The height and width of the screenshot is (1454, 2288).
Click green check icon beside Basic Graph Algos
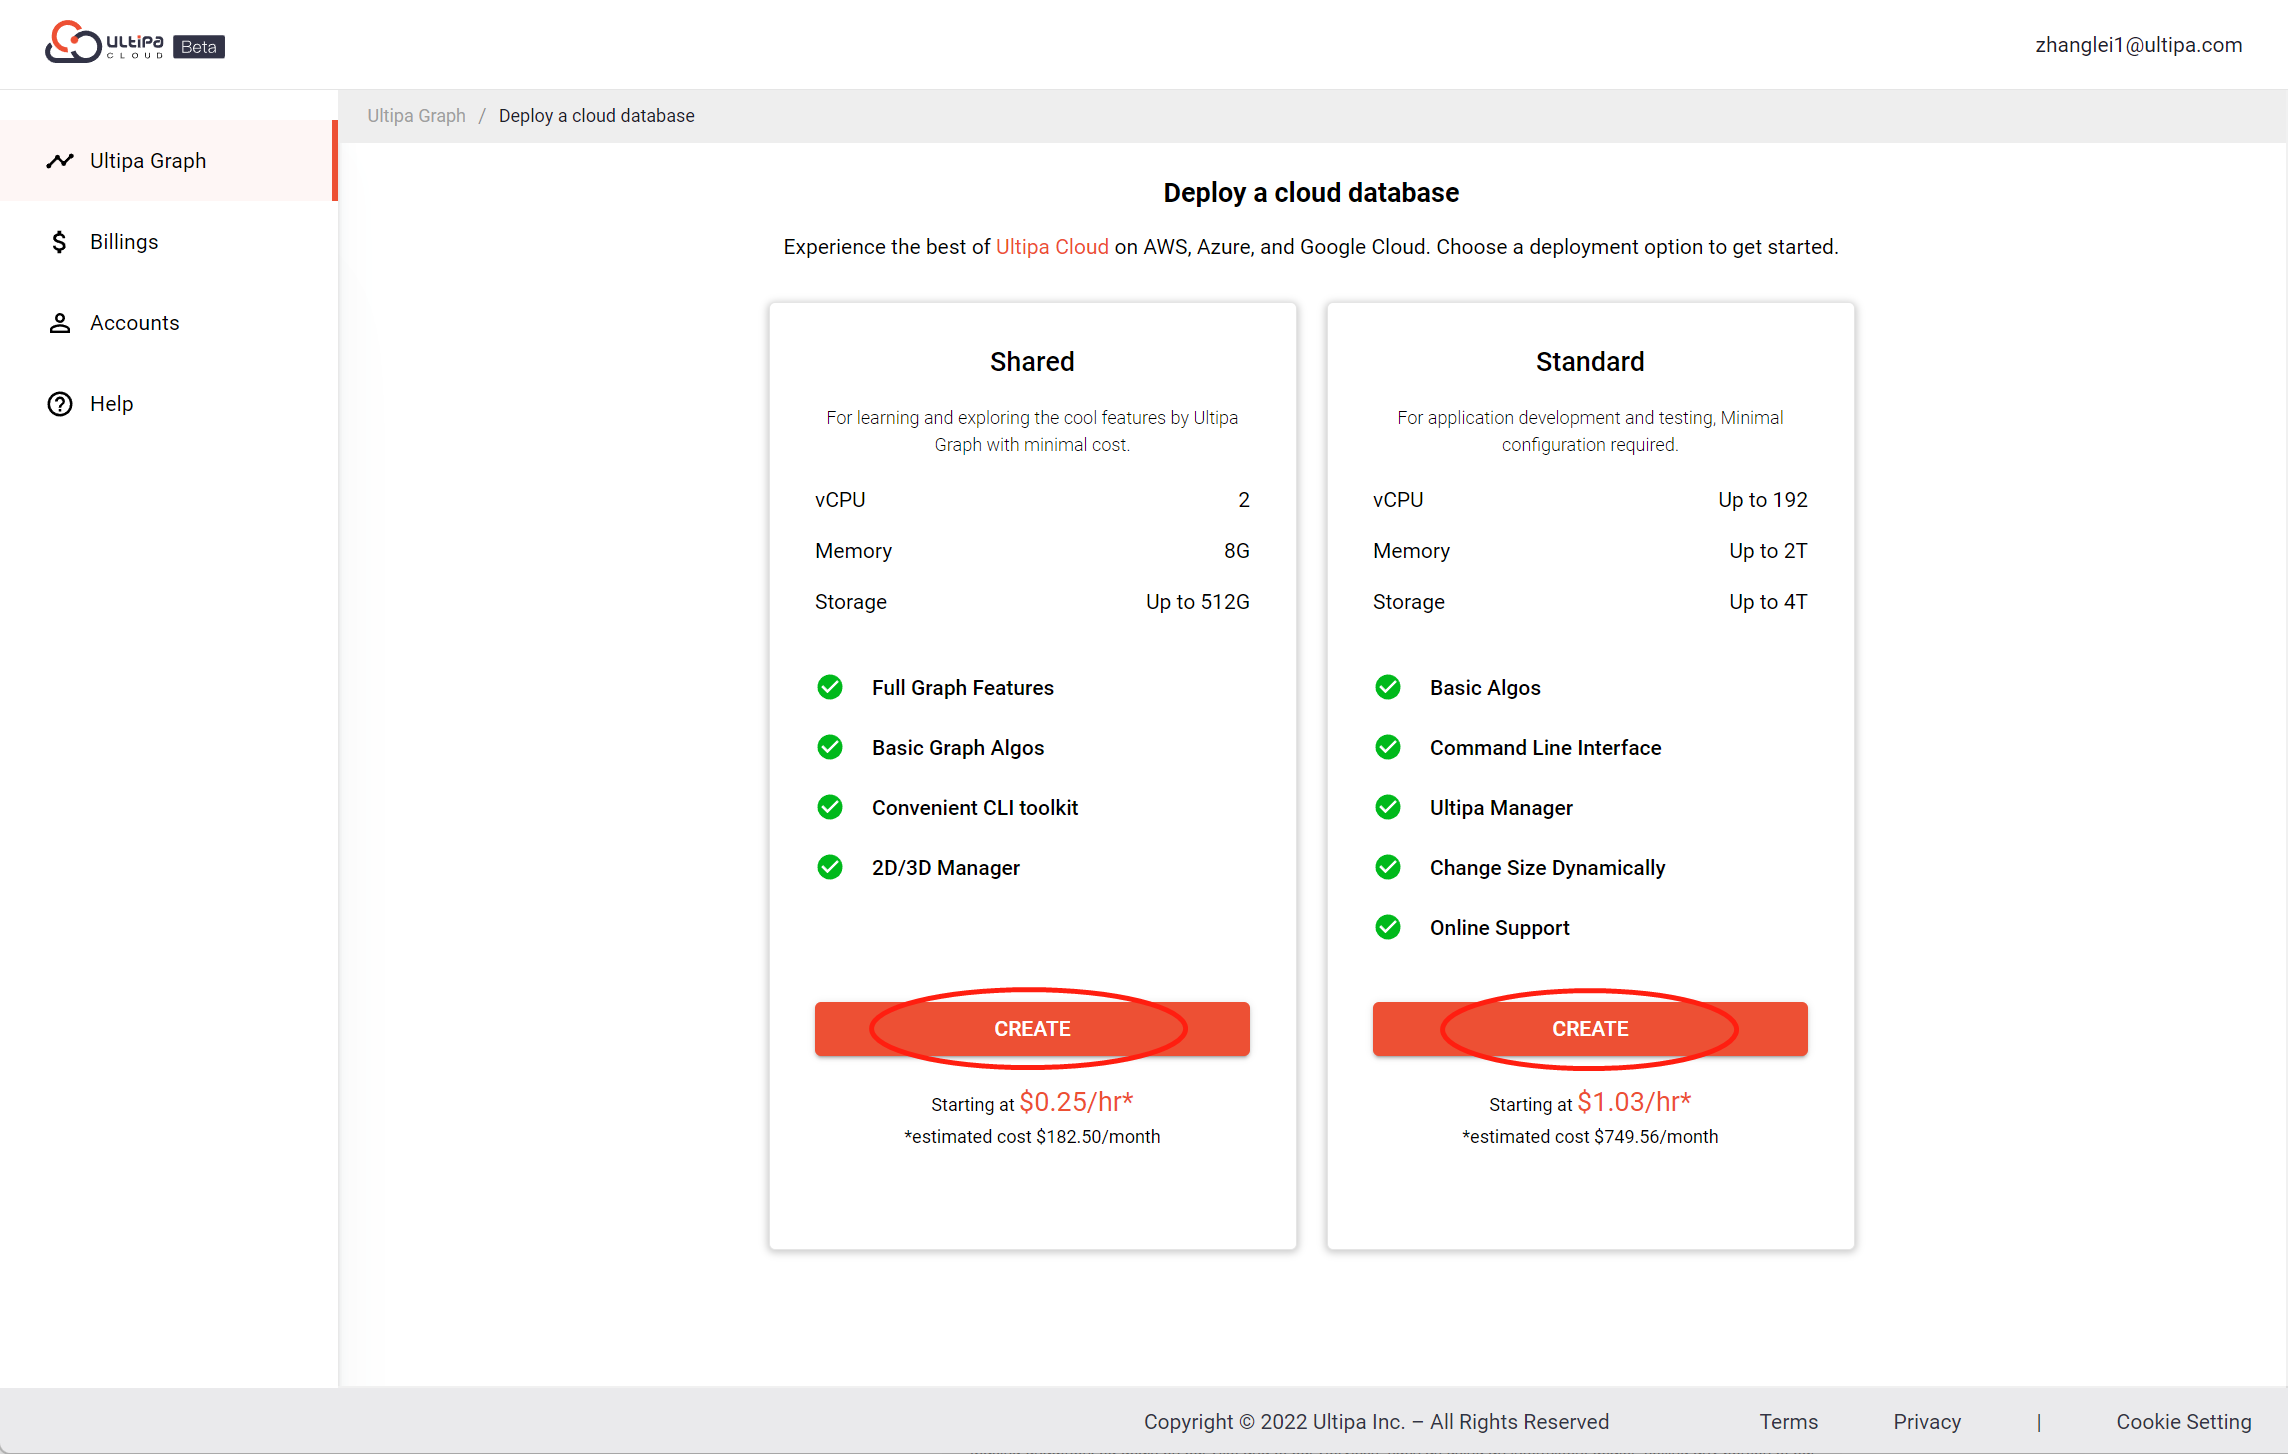(830, 747)
